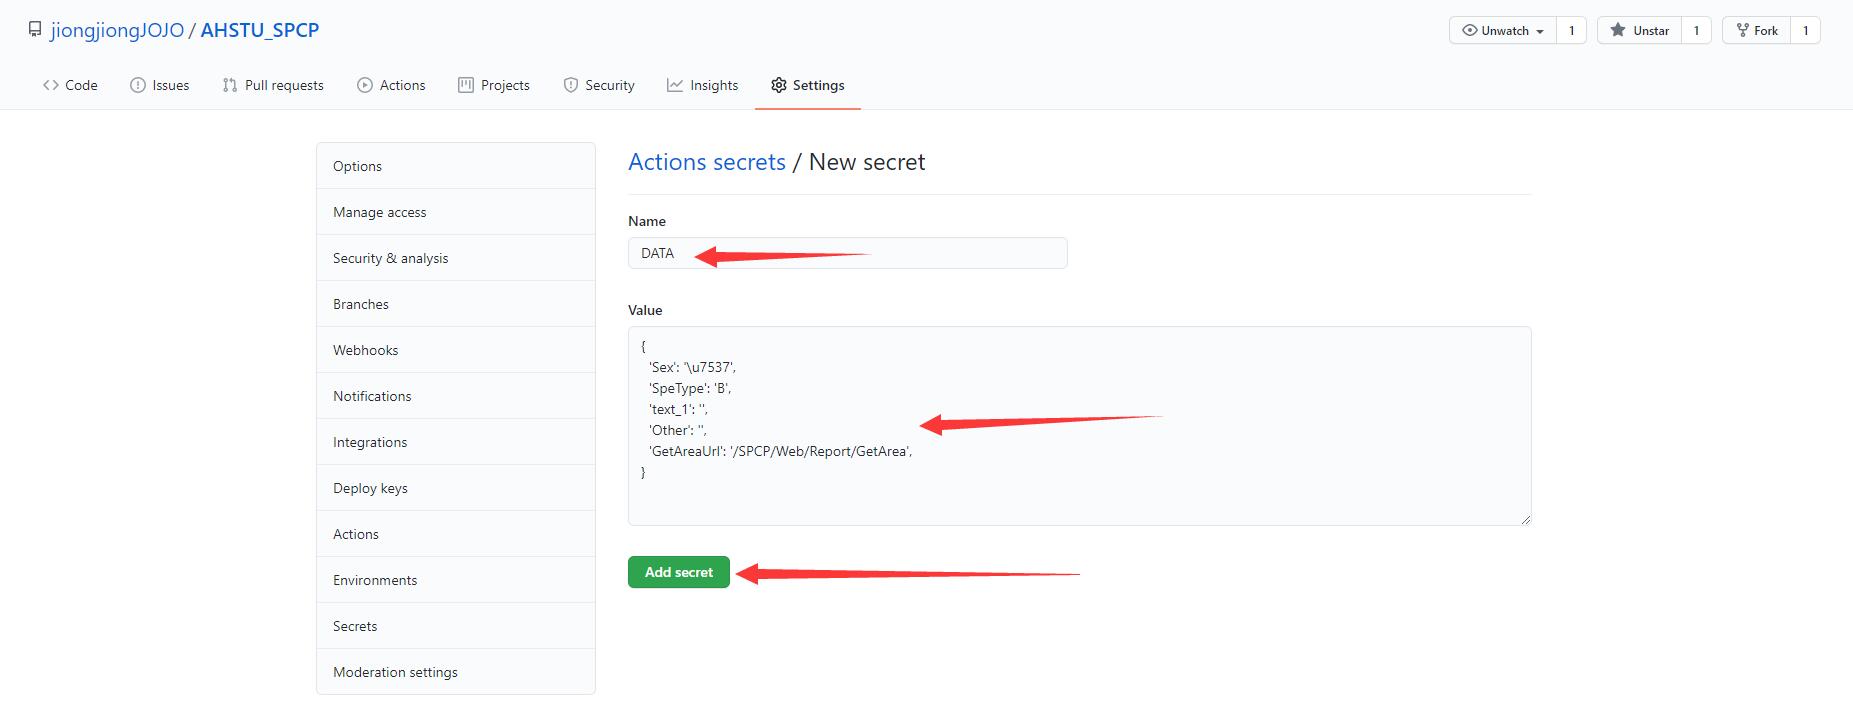Open the AHSTU_SPCP repository link

click(260, 30)
